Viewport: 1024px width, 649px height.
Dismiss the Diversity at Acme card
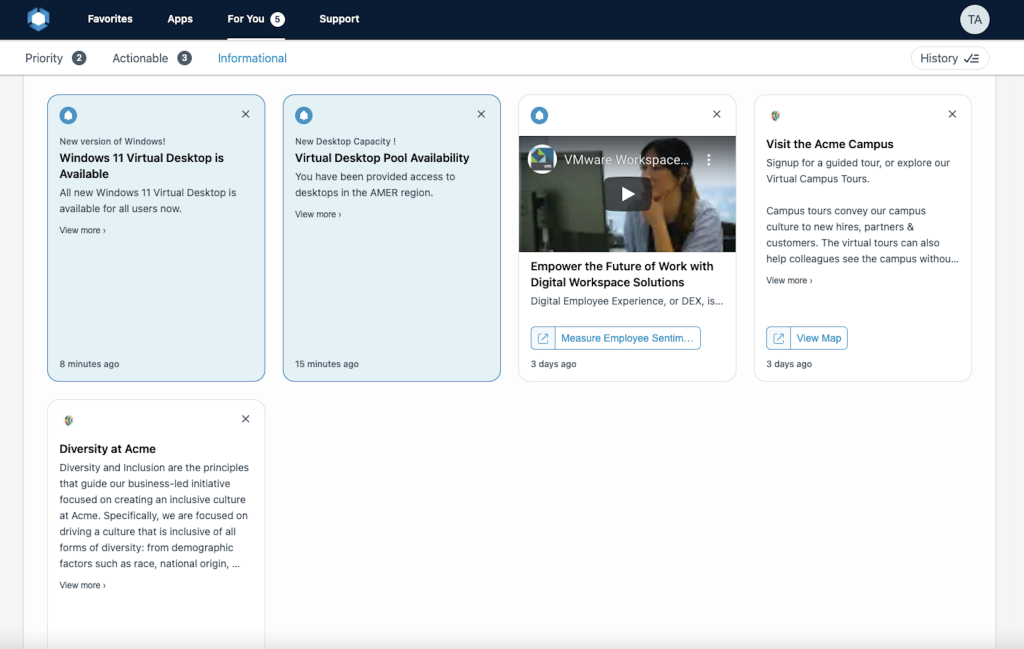coord(246,419)
